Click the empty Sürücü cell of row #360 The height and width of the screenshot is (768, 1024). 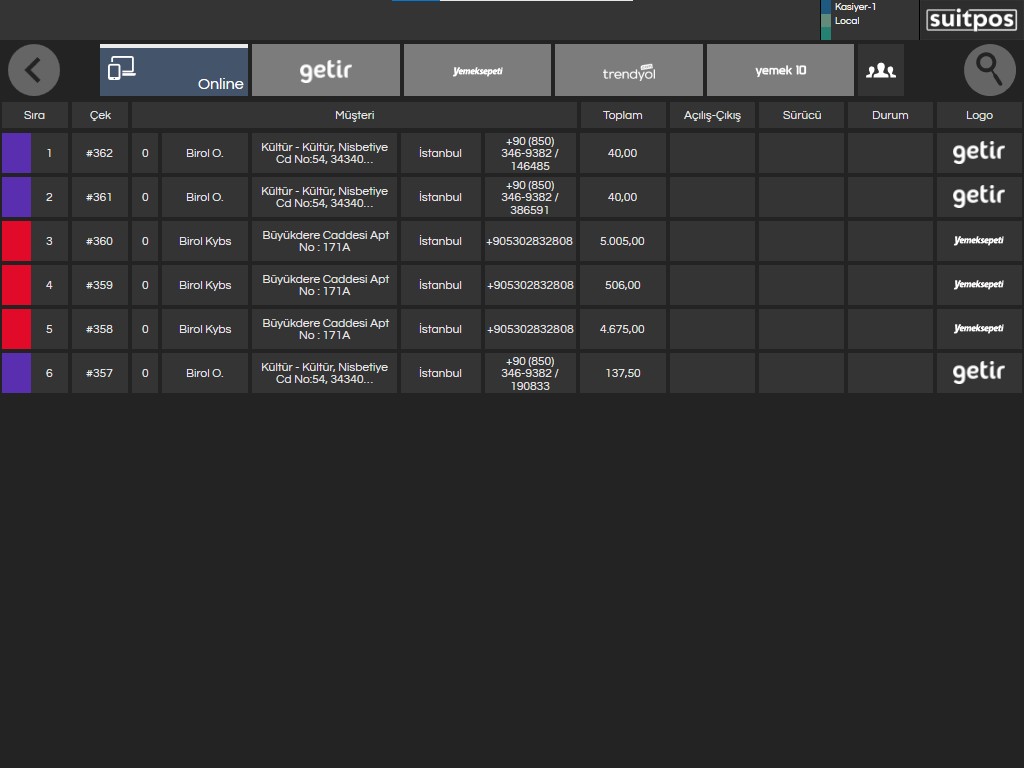(802, 241)
